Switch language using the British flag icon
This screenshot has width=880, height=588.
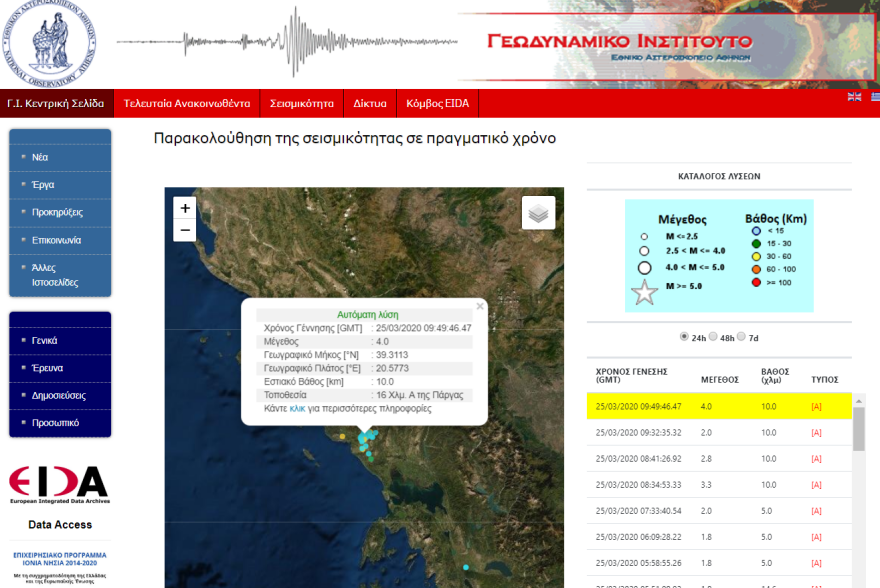pyautogui.click(x=853, y=97)
